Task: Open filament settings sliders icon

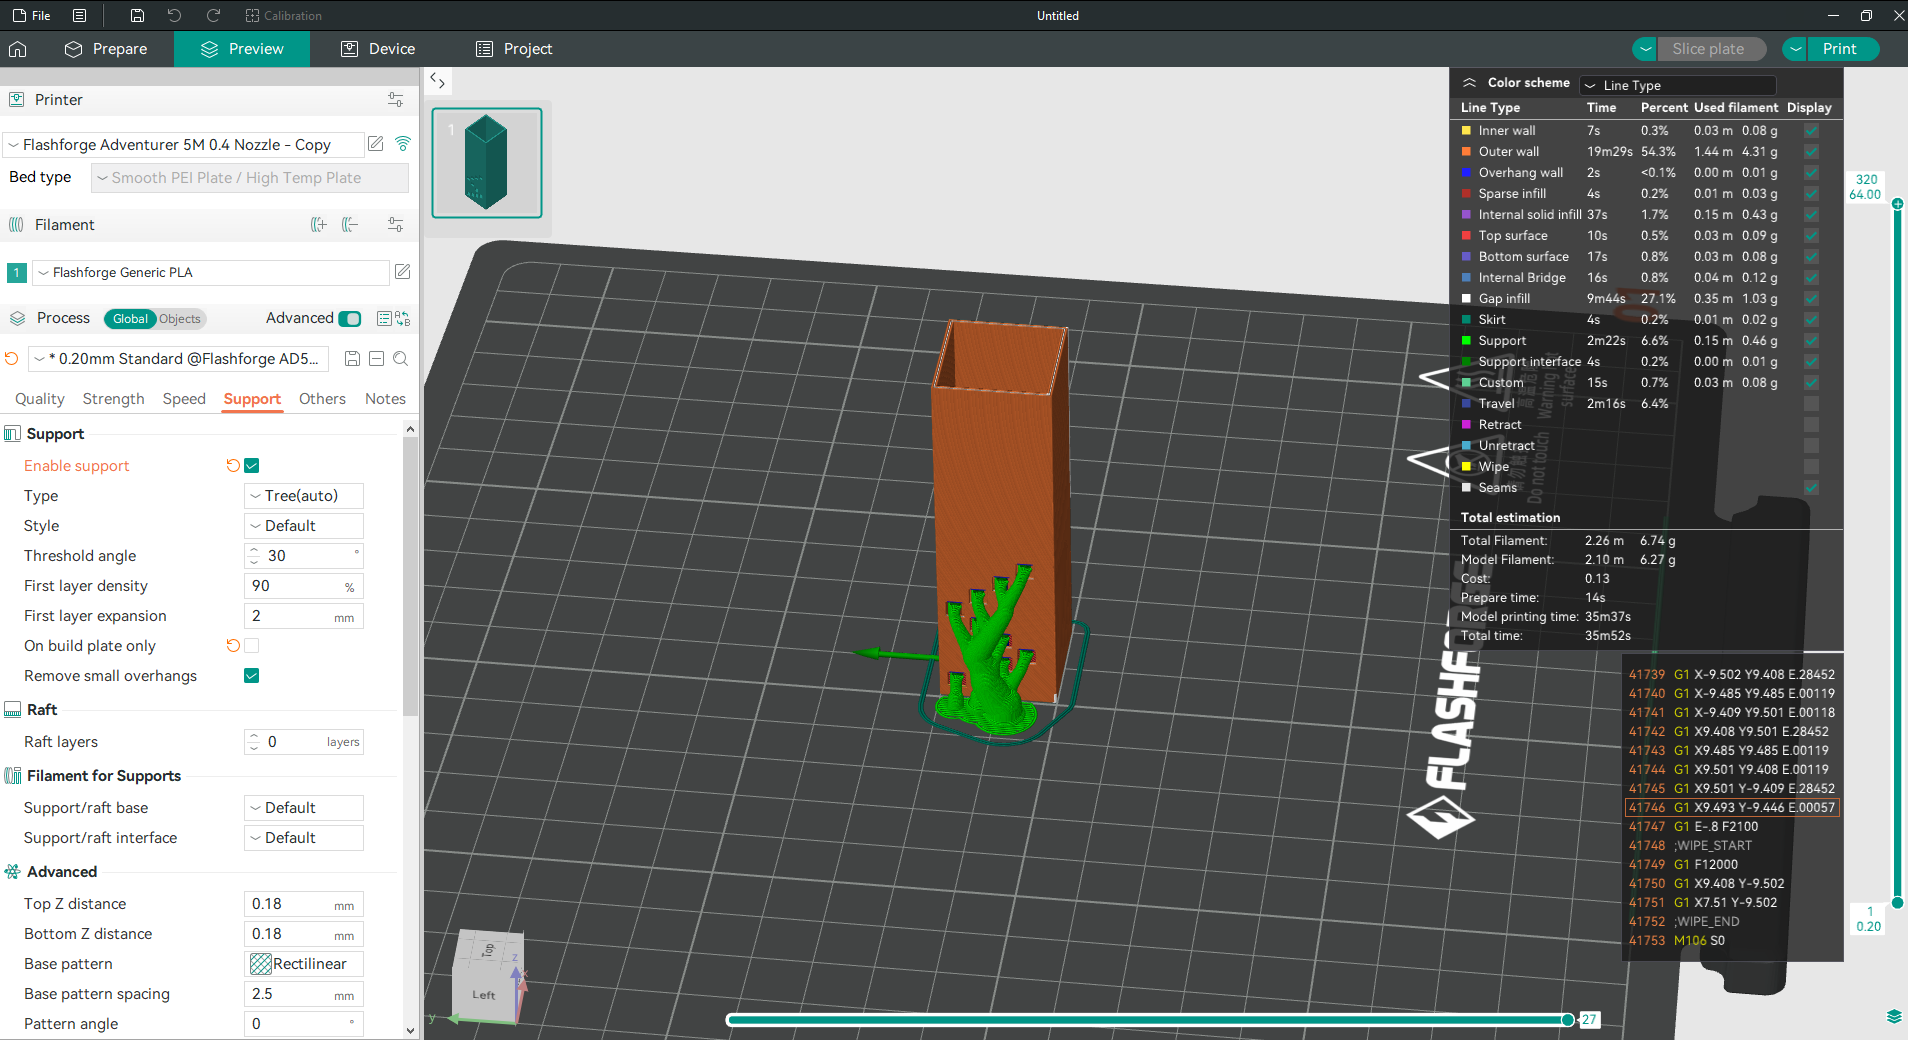Action: (396, 225)
